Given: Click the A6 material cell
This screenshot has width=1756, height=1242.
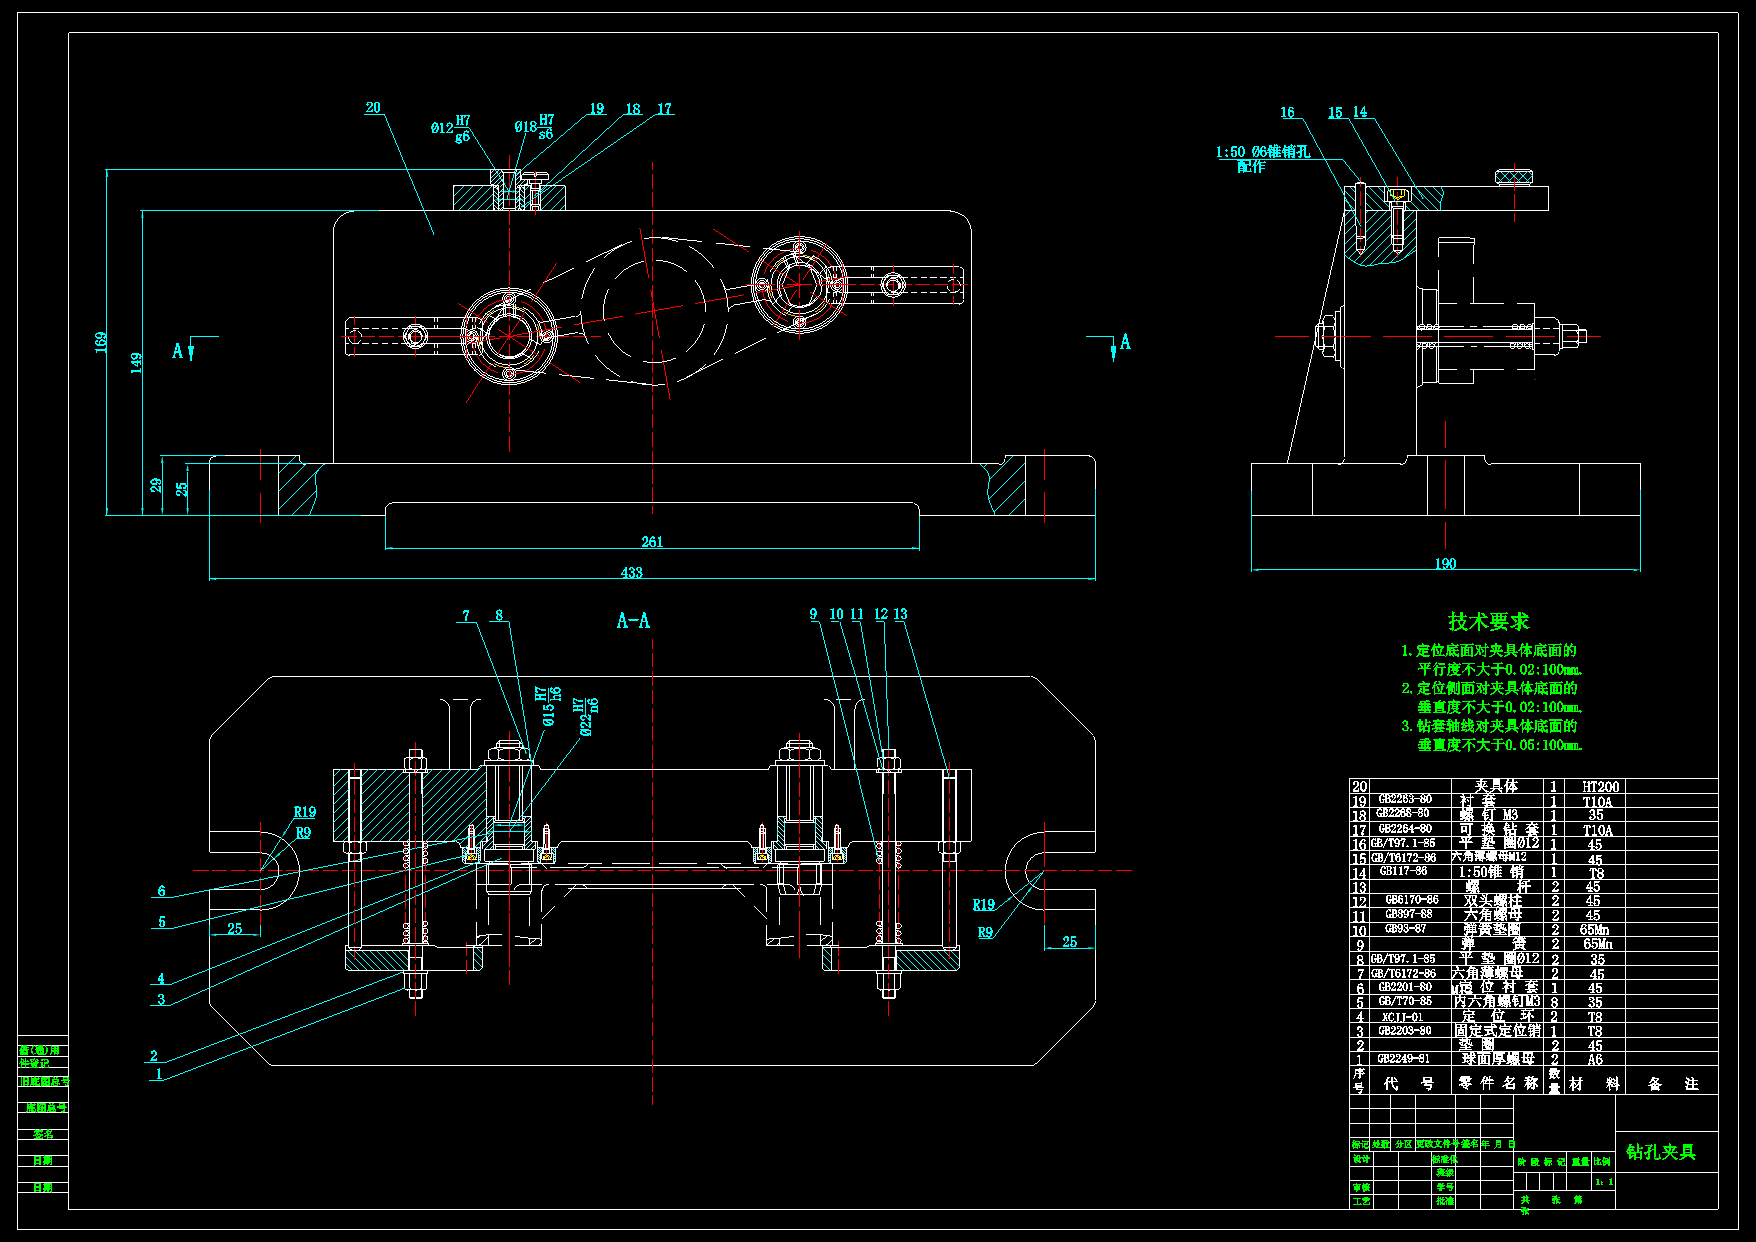Looking at the screenshot, I should 1595,1059.
